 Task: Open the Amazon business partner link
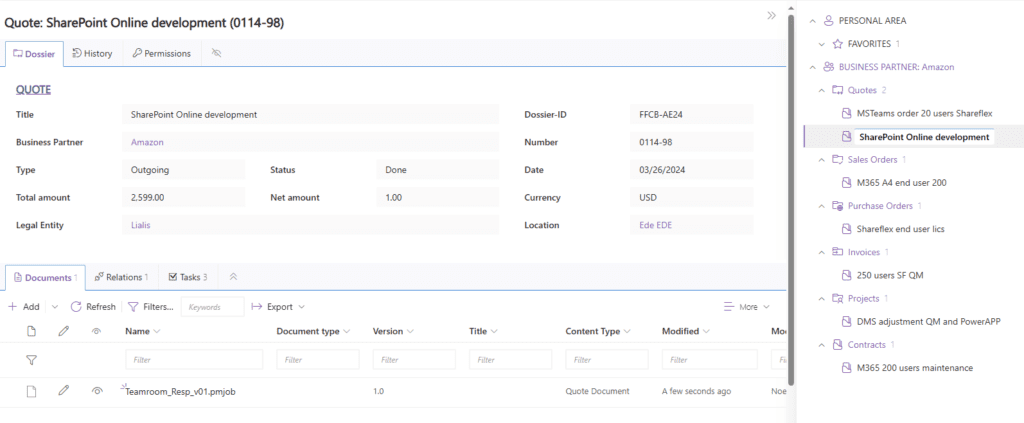pyautogui.click(x=147, y=142)
